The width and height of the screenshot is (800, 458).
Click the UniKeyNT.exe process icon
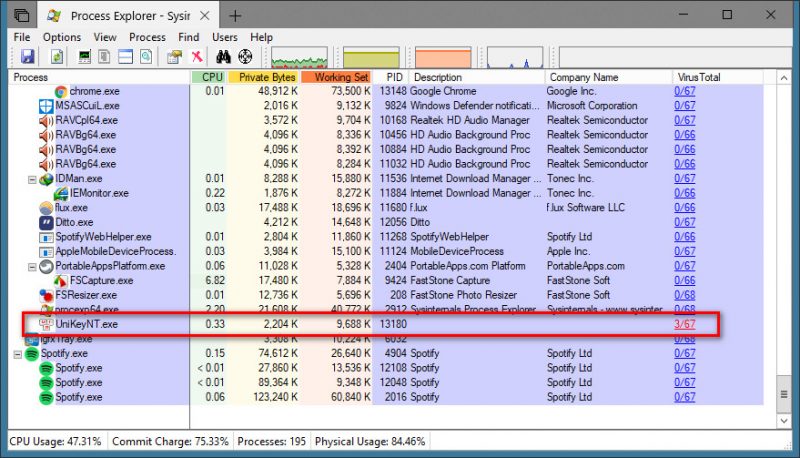tap(46, 324)
